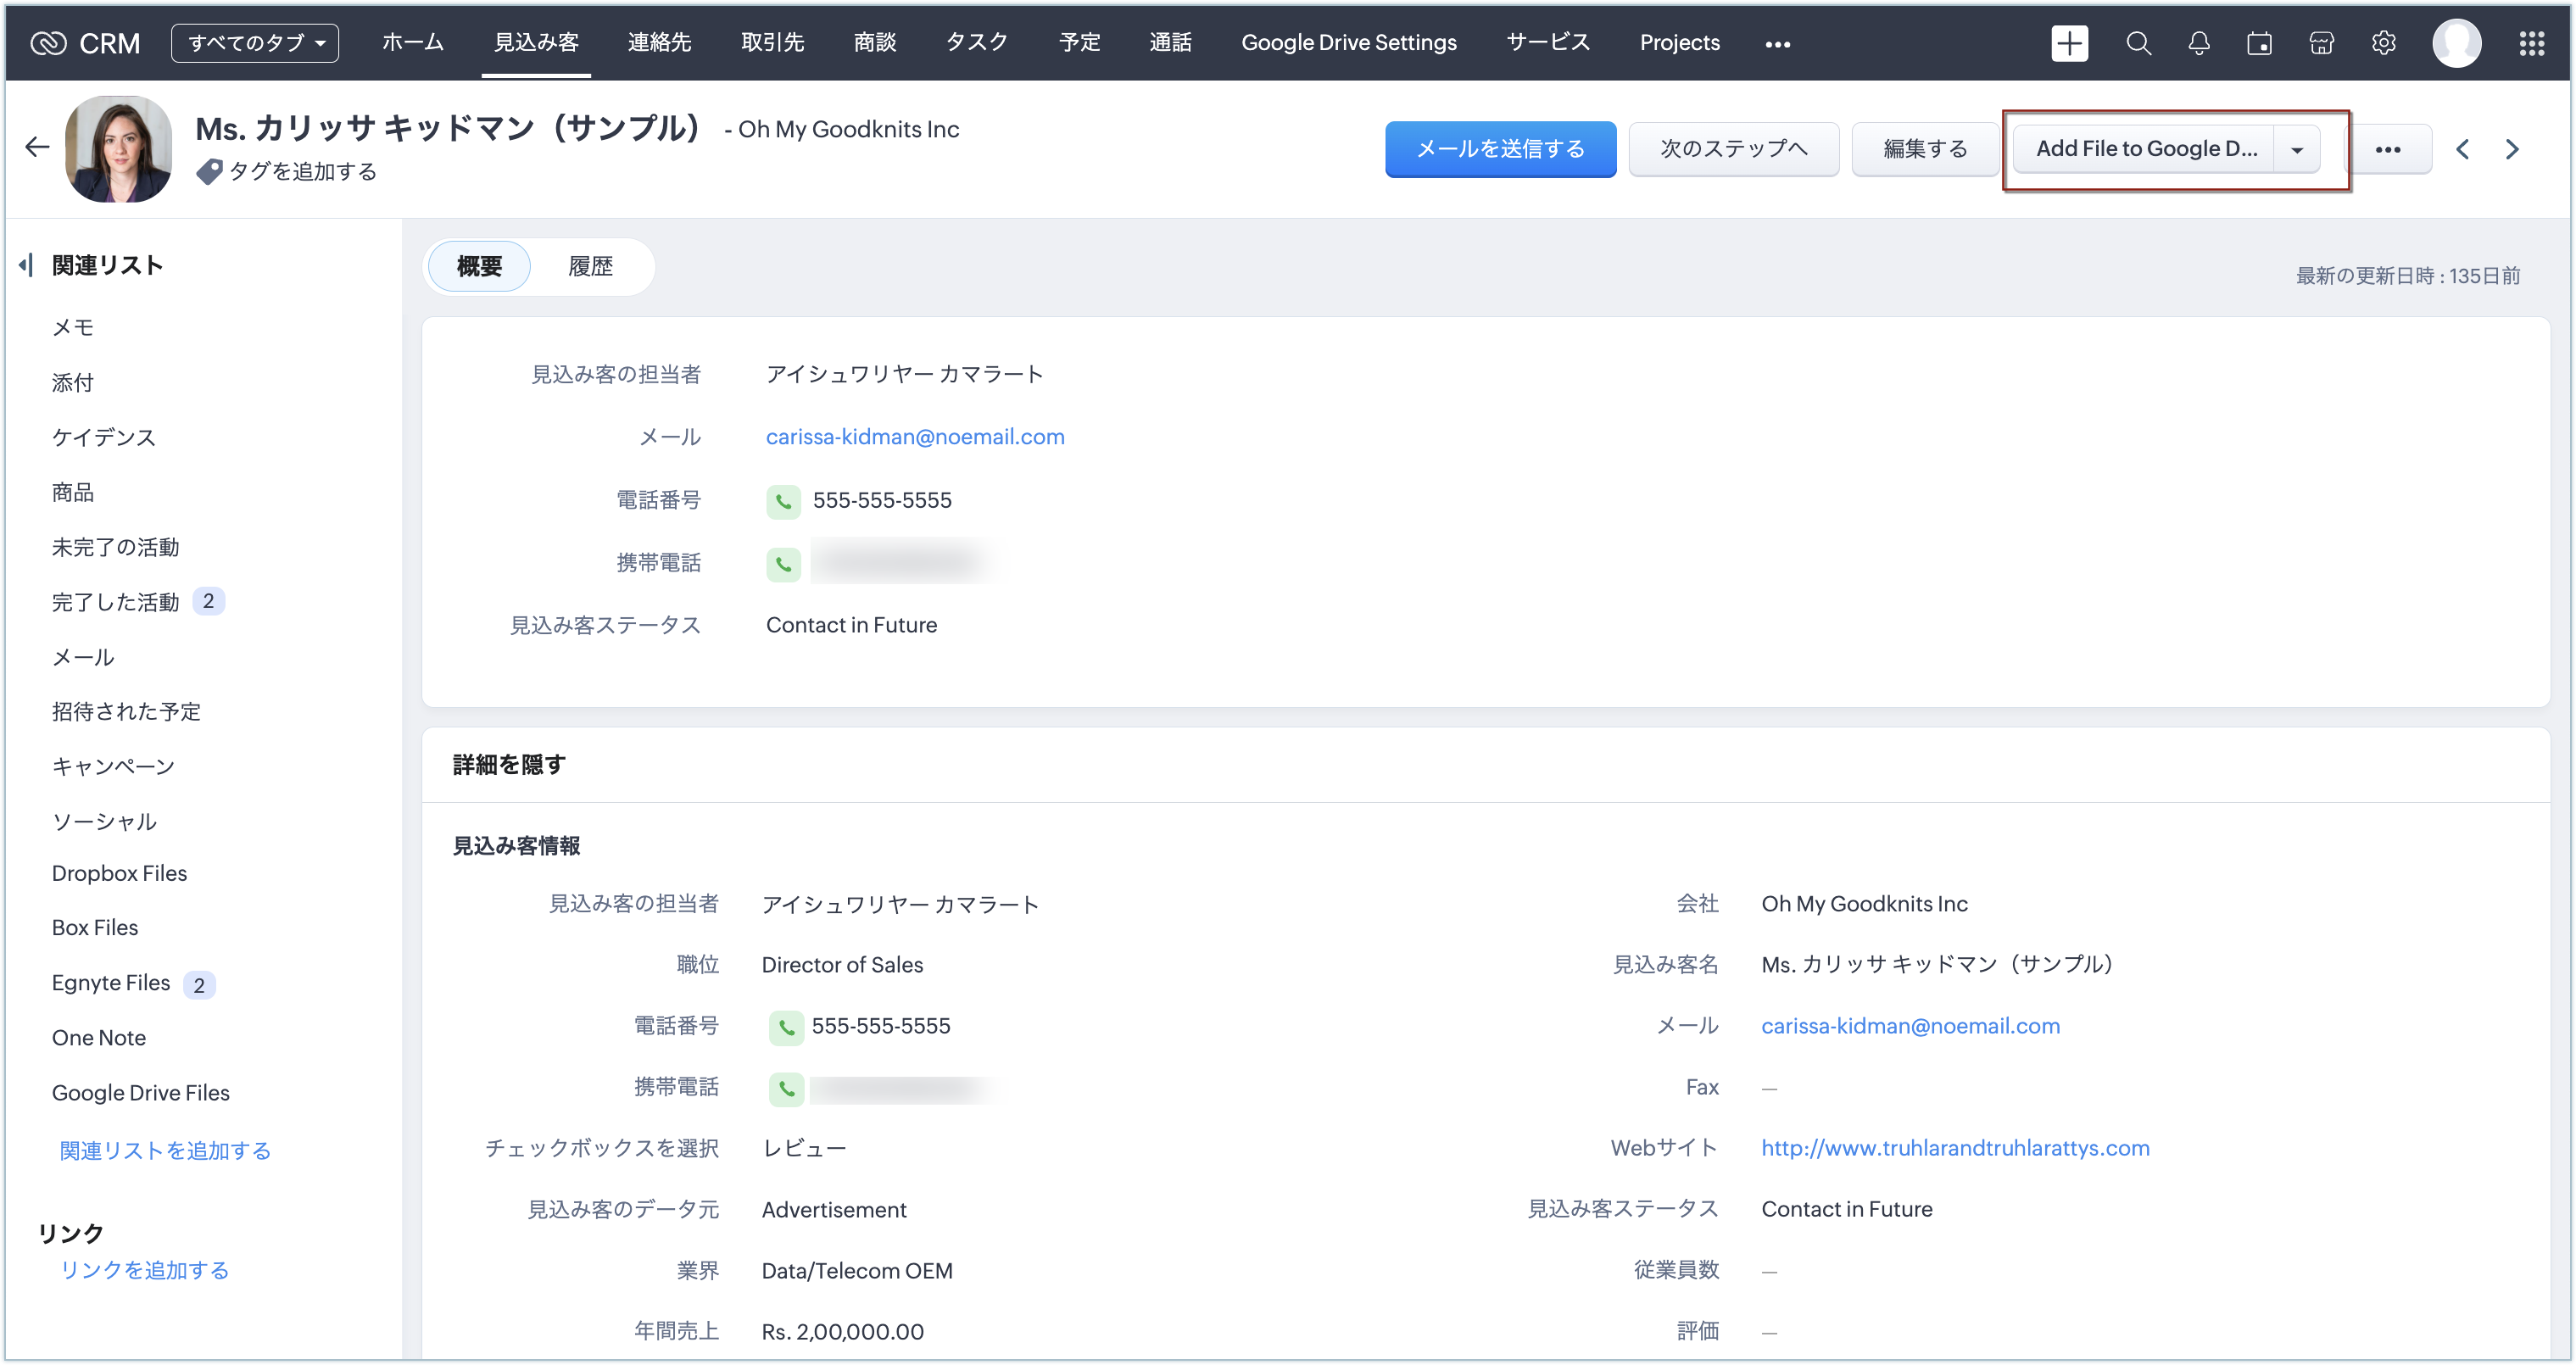Image resolution: width=2576 pixels, height=1365 pixels.
Task: Open the 商談 tab
Action: click(874, 43)
